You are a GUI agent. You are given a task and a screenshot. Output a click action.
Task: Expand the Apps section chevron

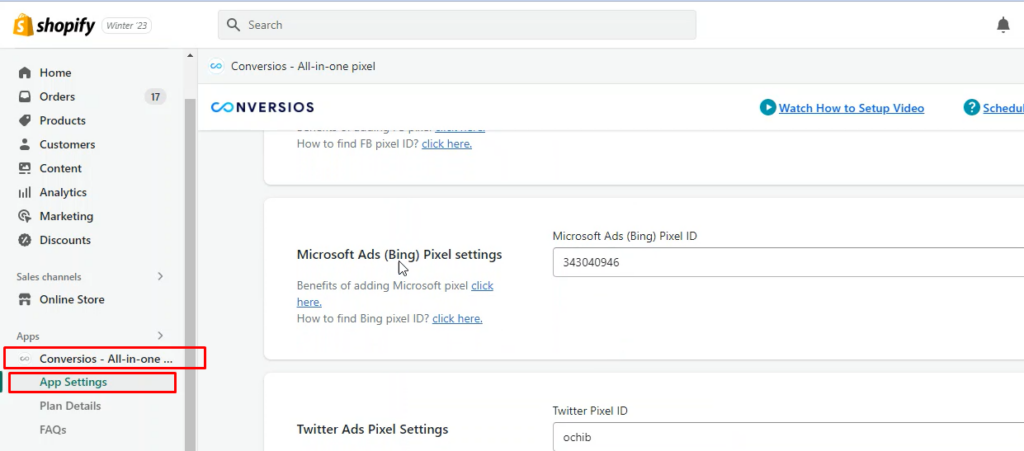[160, 336]
